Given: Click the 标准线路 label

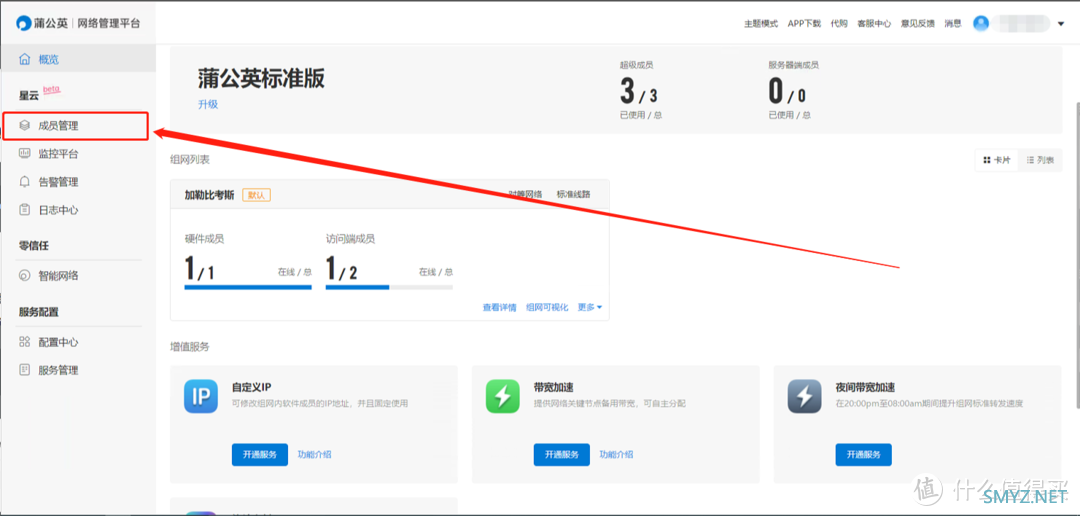Looking at the screenshot, I should point(574,194).
